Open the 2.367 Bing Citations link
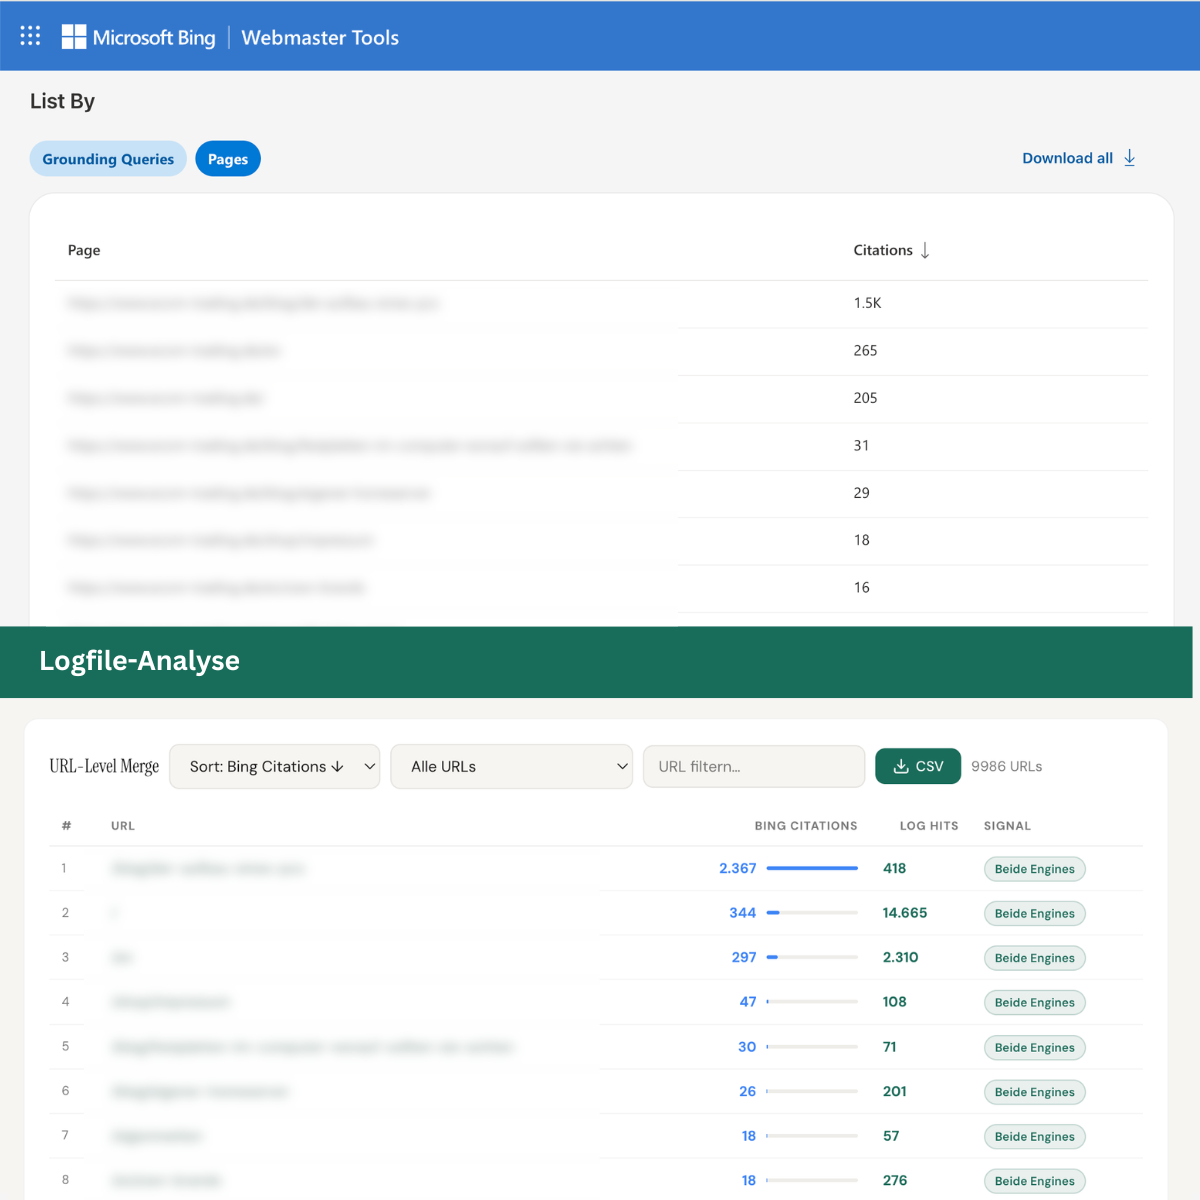This screenshot has height=1200, width=1200. pos(737,869)
